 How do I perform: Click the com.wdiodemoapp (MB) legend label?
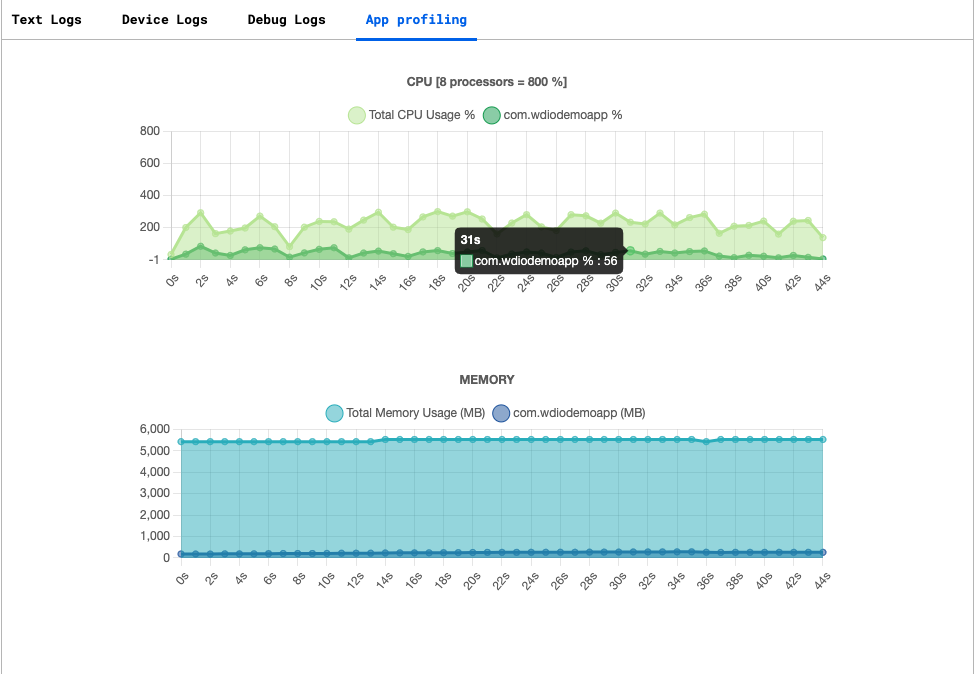[579, 413]
